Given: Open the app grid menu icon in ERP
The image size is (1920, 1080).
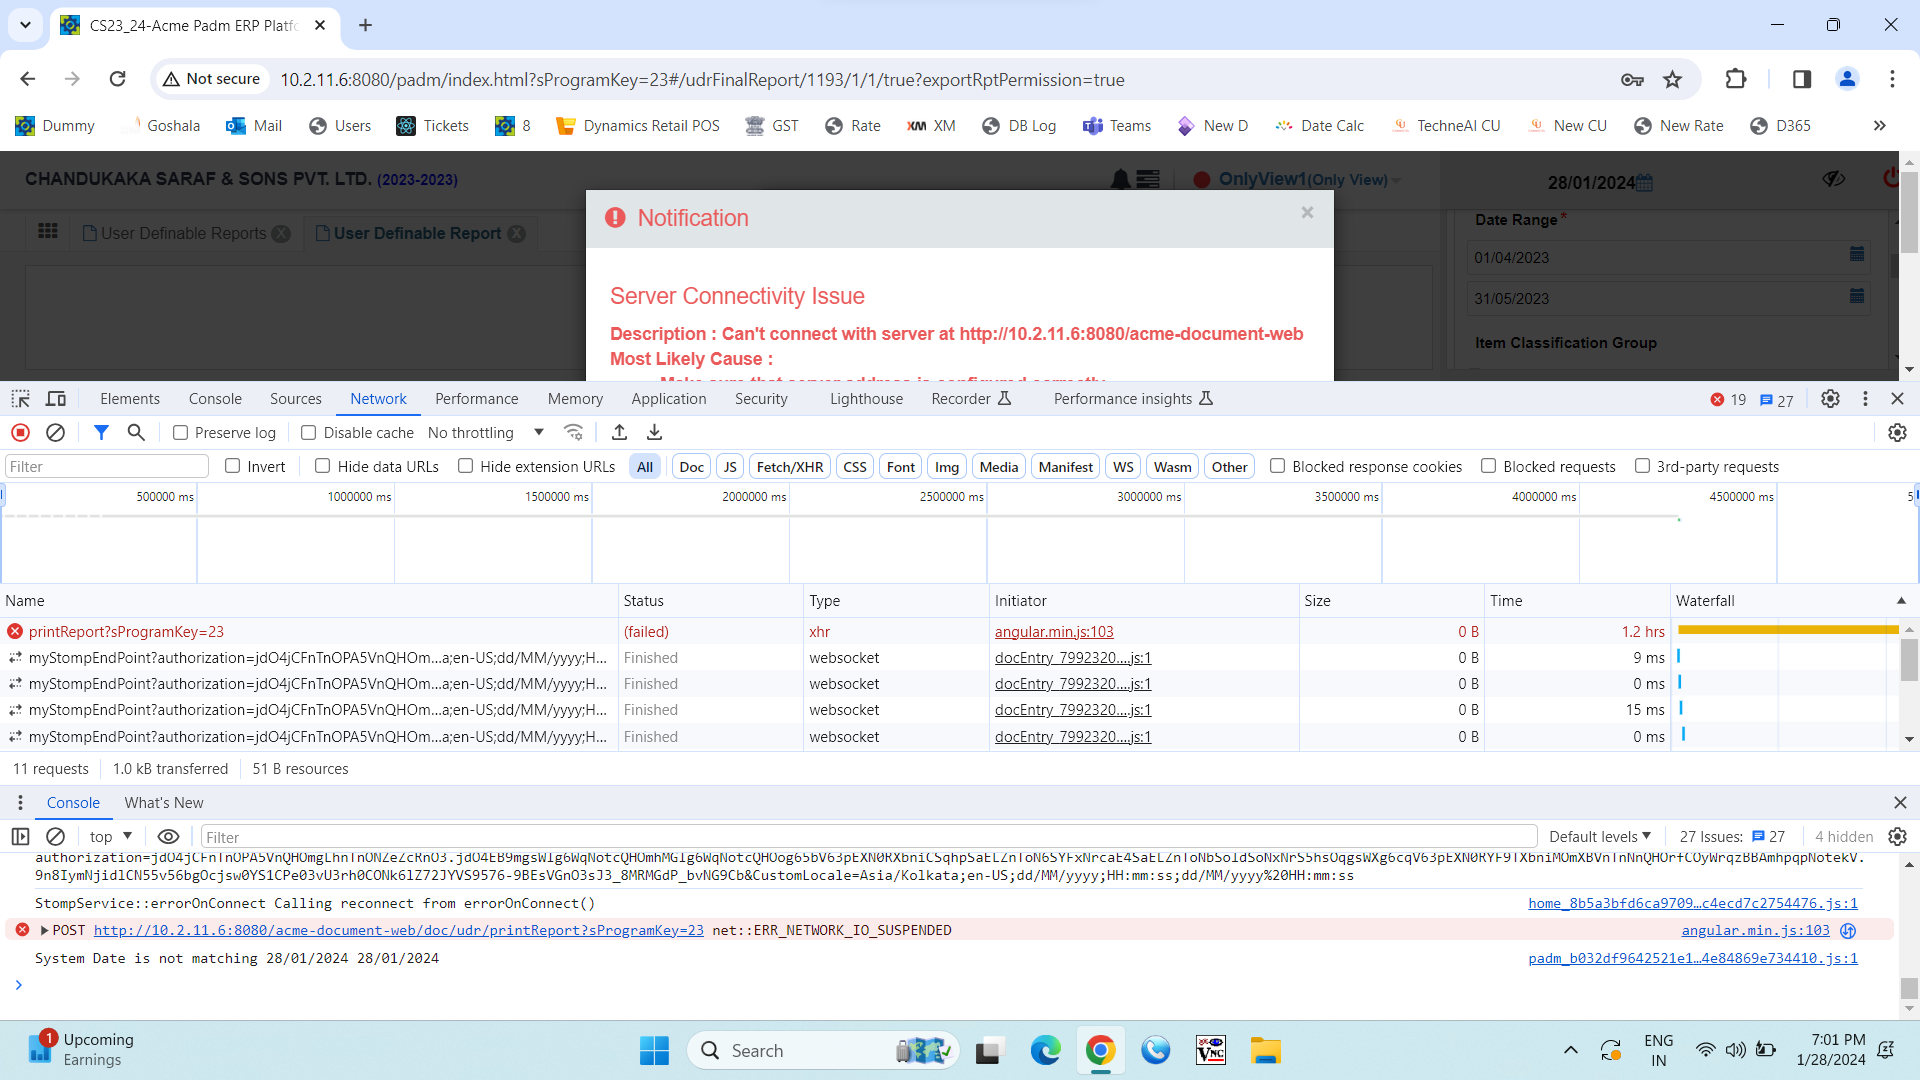Looking at the screenshot, I should click(47, 232).
